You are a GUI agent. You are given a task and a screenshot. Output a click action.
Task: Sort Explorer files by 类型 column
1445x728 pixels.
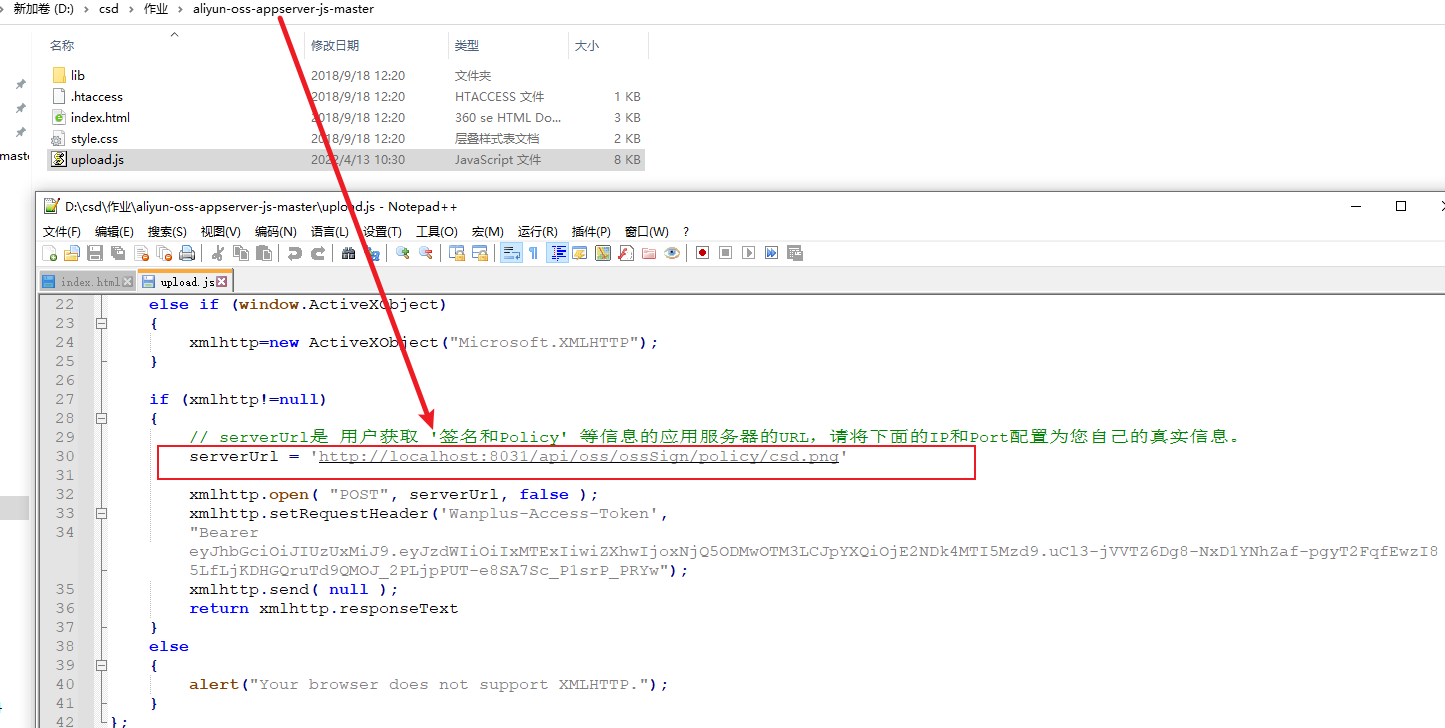(467, 45)
